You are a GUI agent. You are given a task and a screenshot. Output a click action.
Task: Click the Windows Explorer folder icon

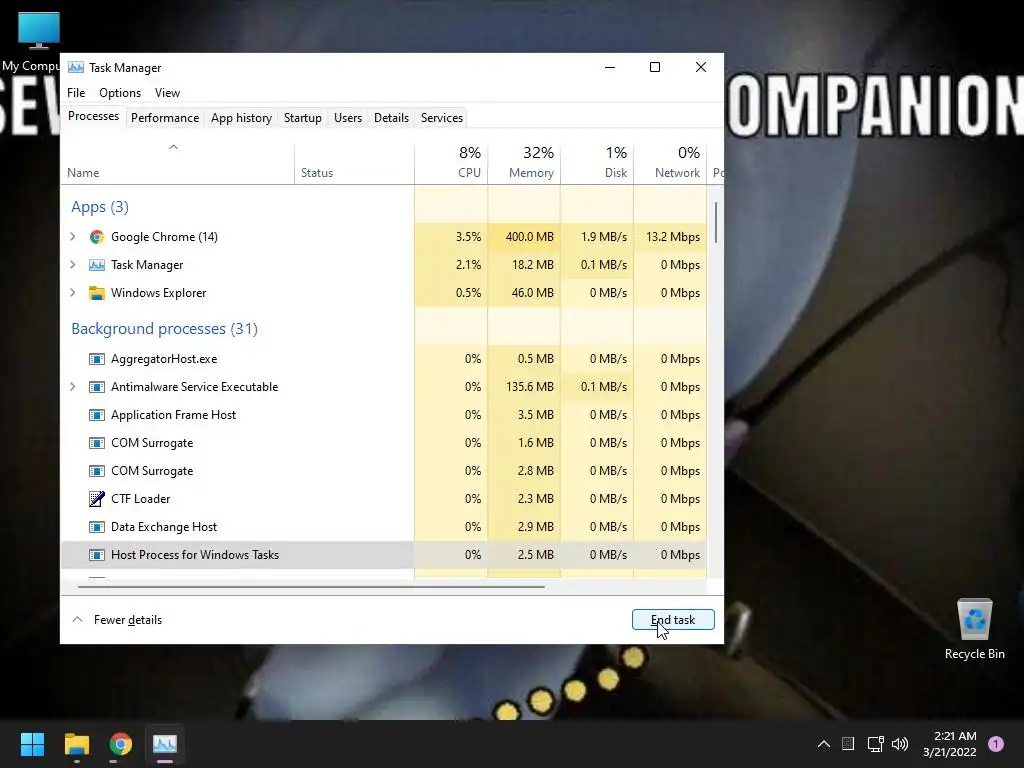click(x=97, y=293)
